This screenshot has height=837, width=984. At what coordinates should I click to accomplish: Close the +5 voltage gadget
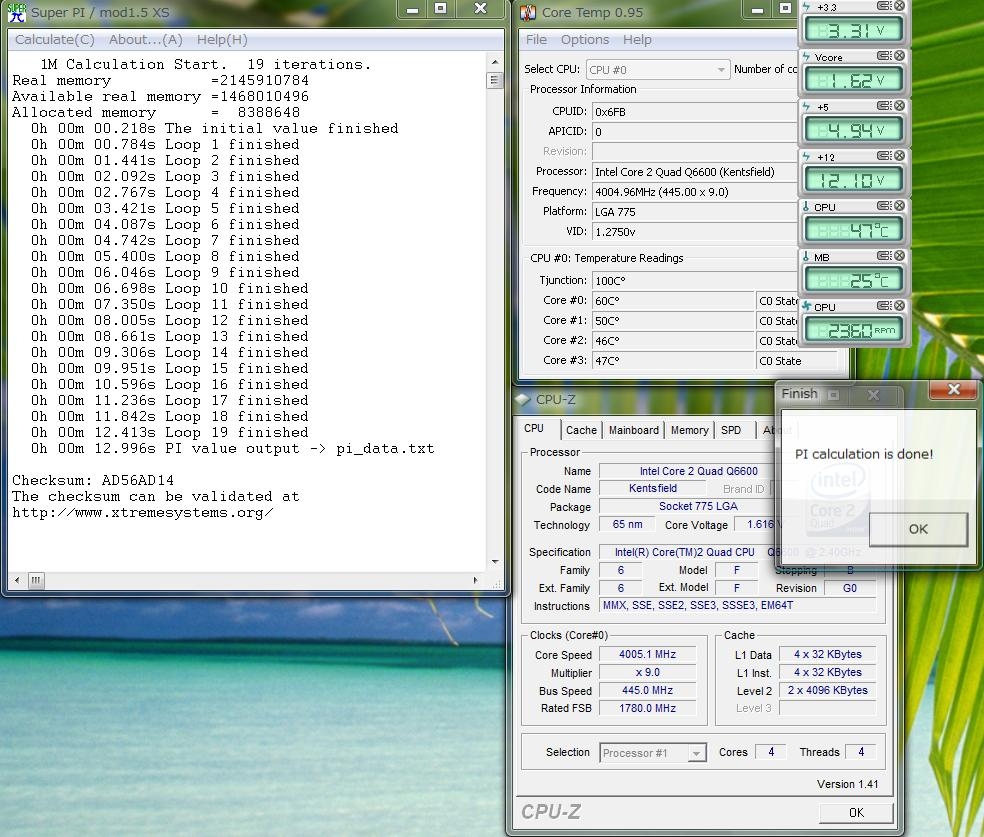[899, 105]
